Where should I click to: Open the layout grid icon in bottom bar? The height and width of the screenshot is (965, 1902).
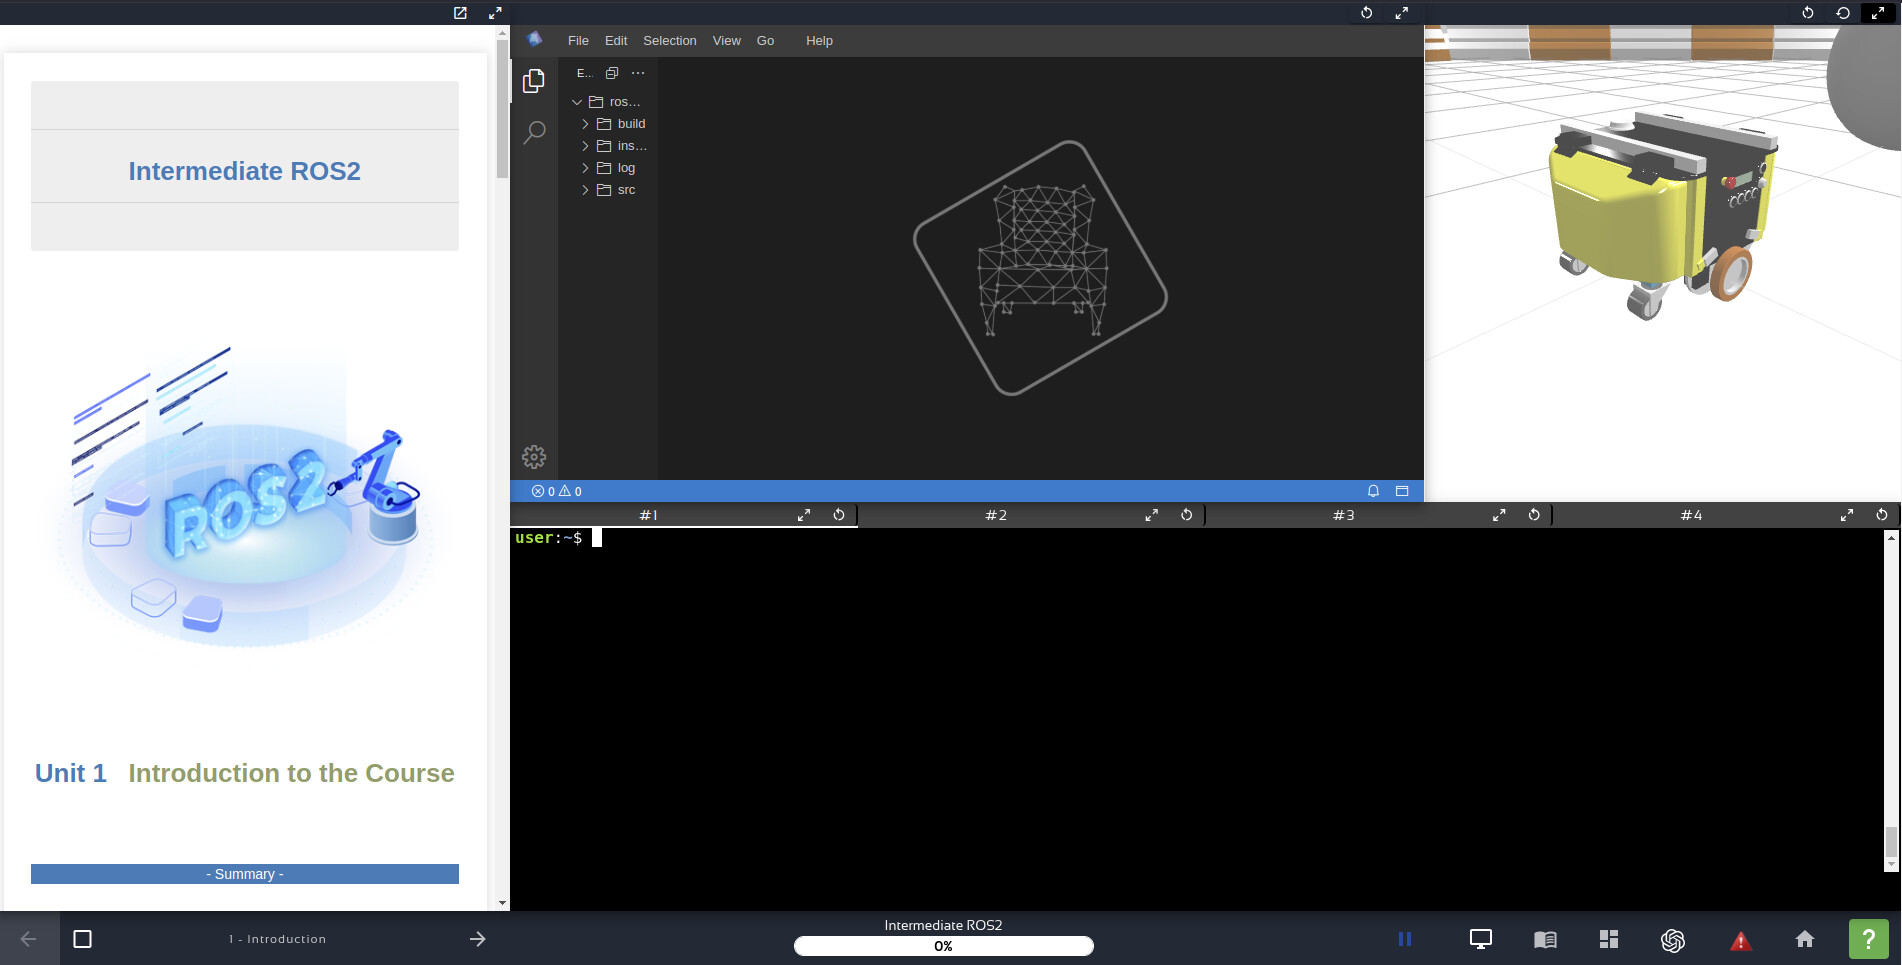tap(1609, 939)
